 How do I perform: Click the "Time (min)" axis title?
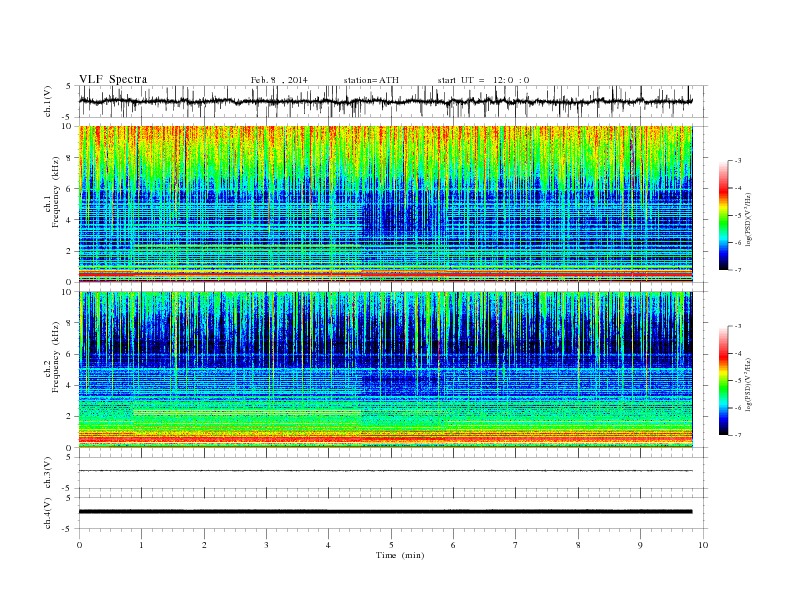click(x=400, y=555)
